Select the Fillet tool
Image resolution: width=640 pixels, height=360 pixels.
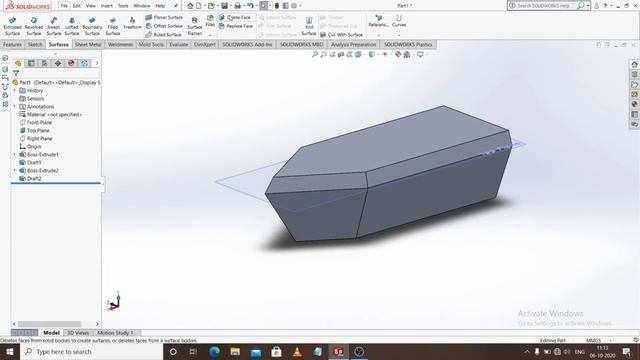click(x=210, y=21)
